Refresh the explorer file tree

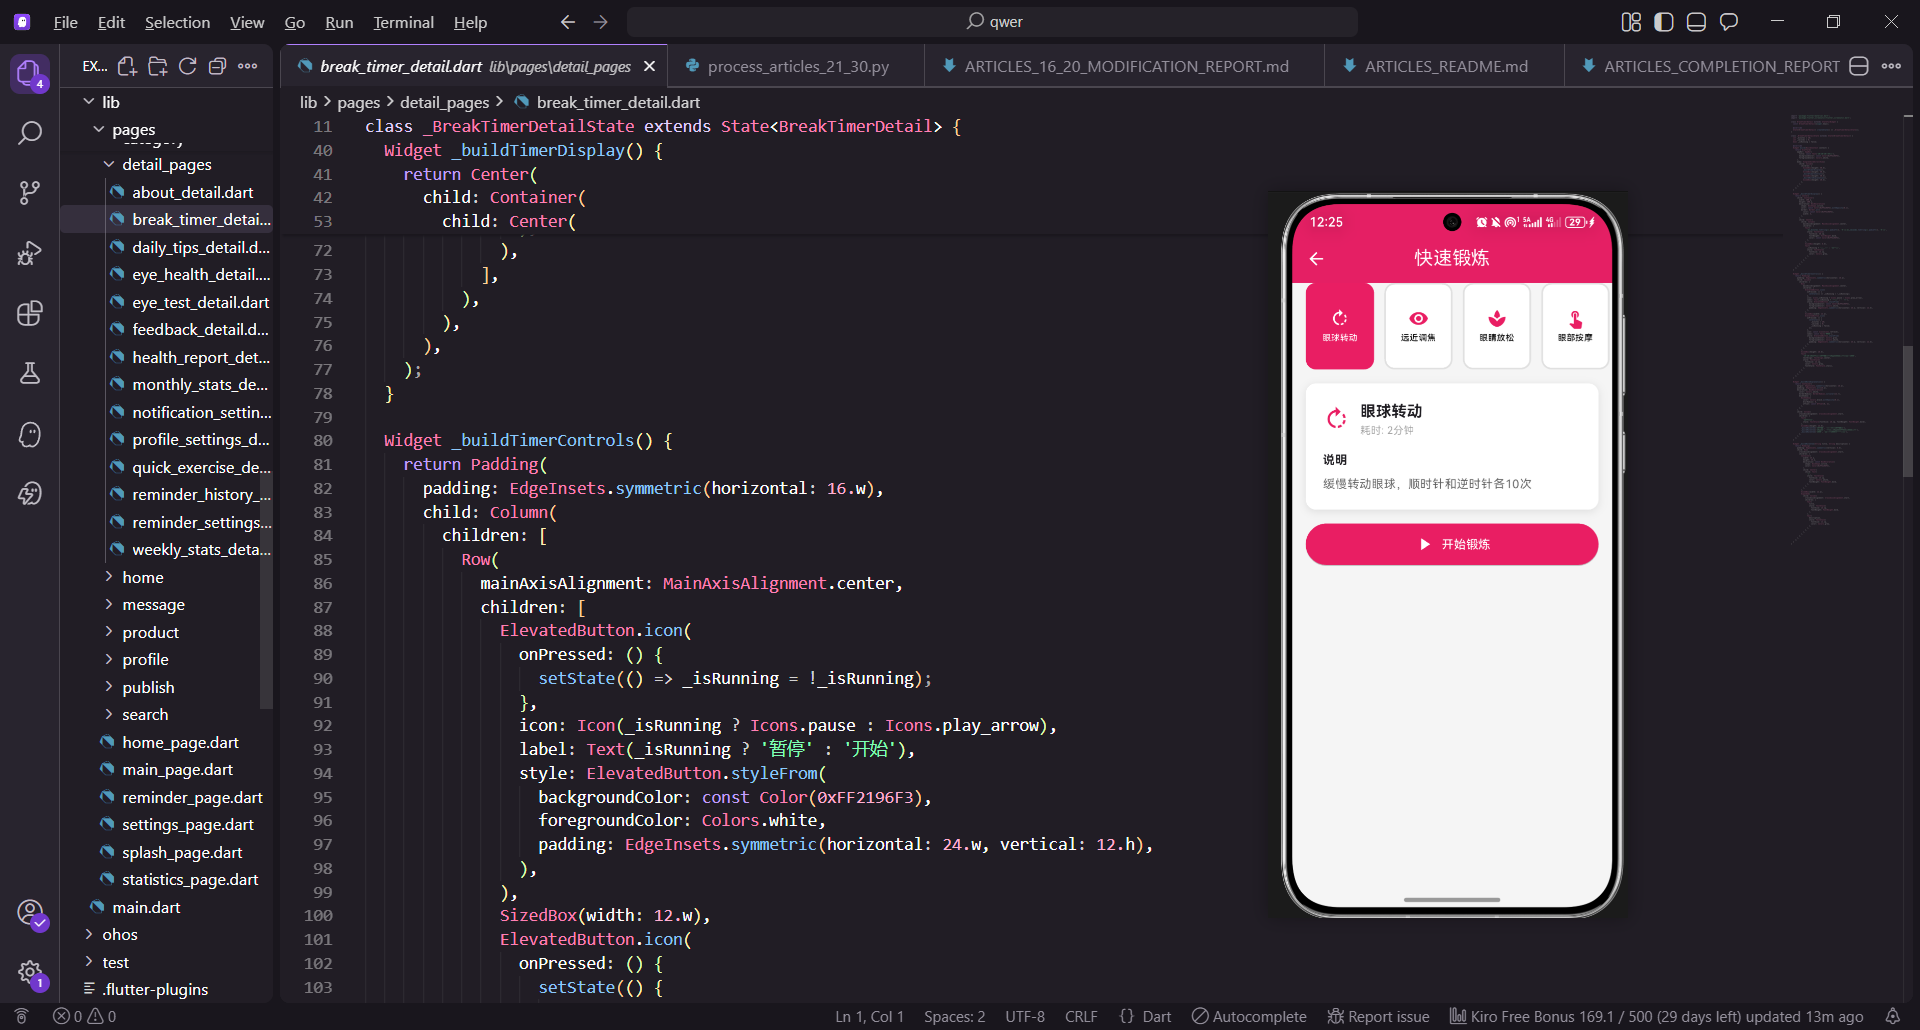coord(187,66)
